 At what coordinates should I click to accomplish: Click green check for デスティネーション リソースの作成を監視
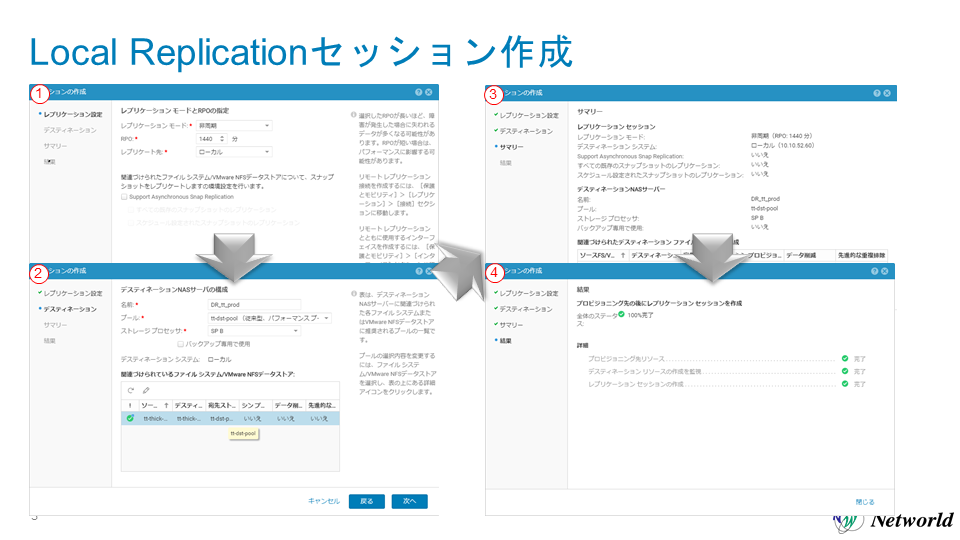click(845, 371)
